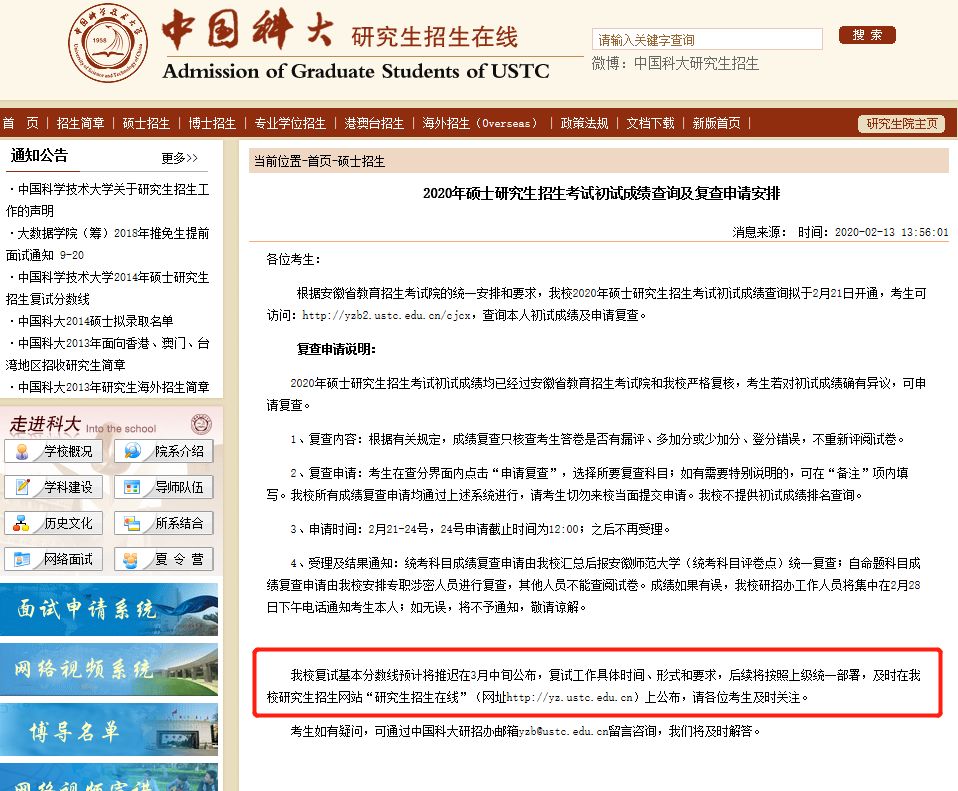
Task: Click the 学校概况 button label
Action: pyautogui.click(x=68, y=451)
